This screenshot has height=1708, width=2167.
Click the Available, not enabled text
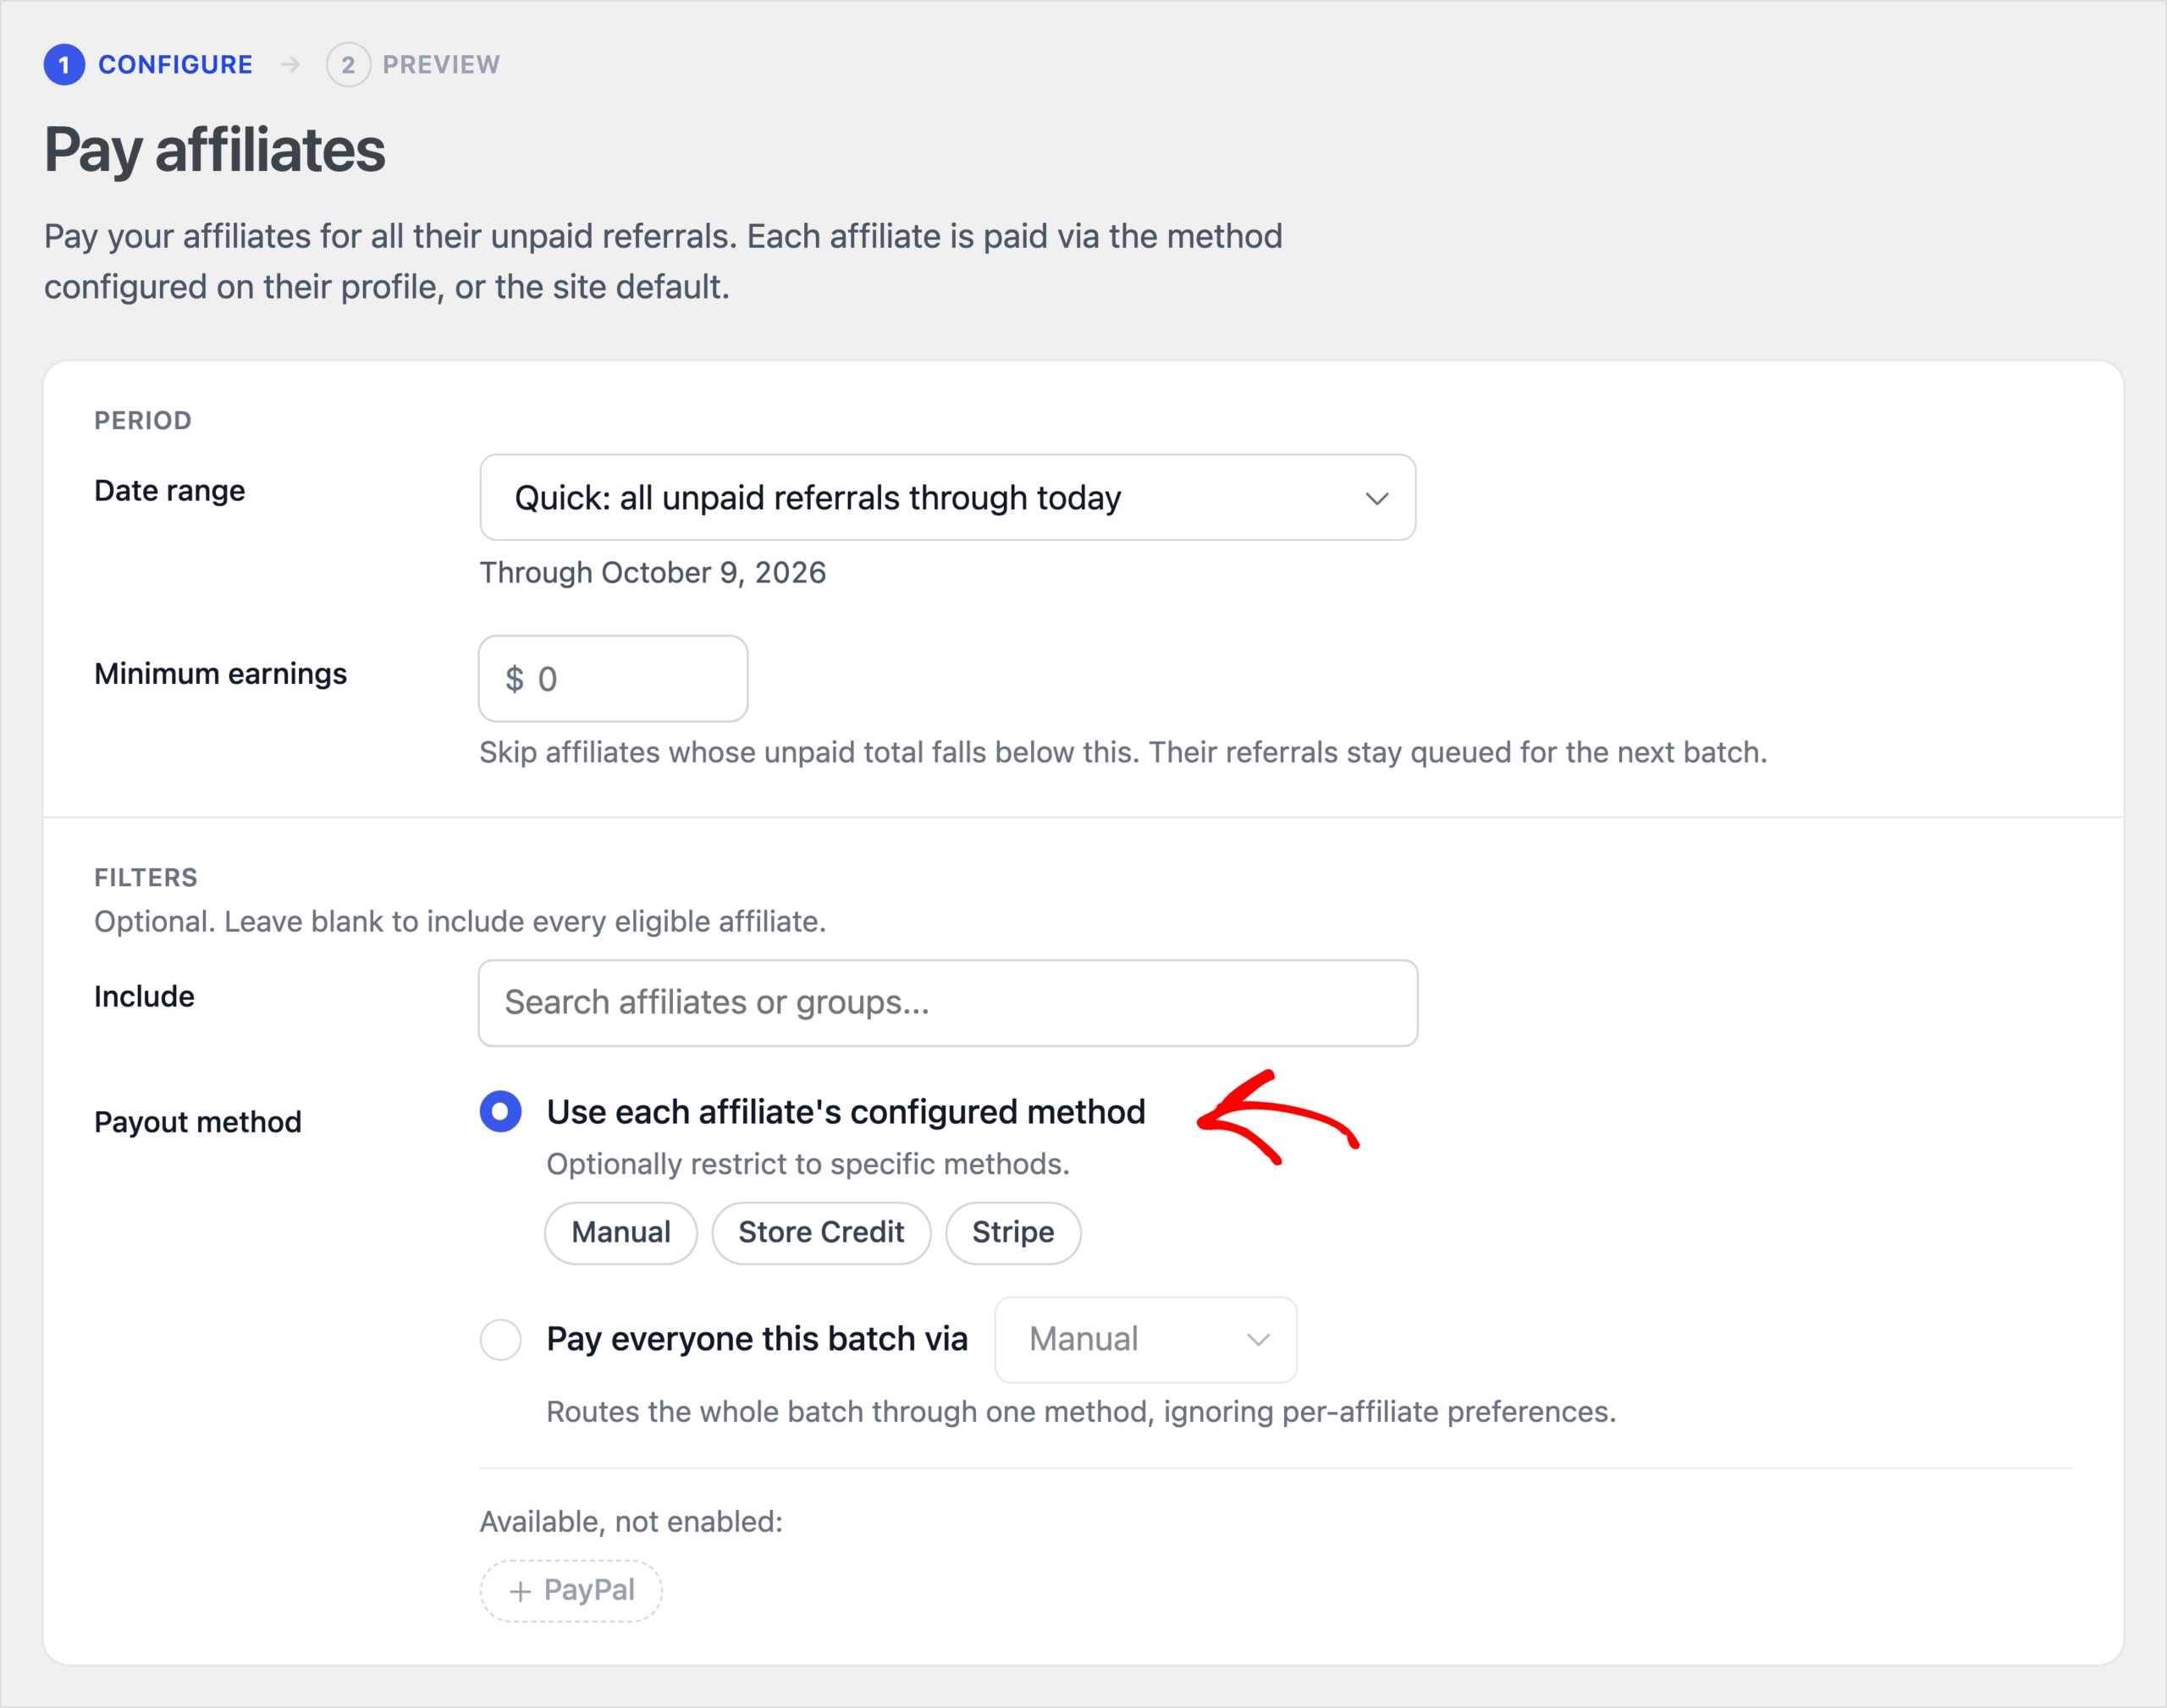[x=631, y=1521]
